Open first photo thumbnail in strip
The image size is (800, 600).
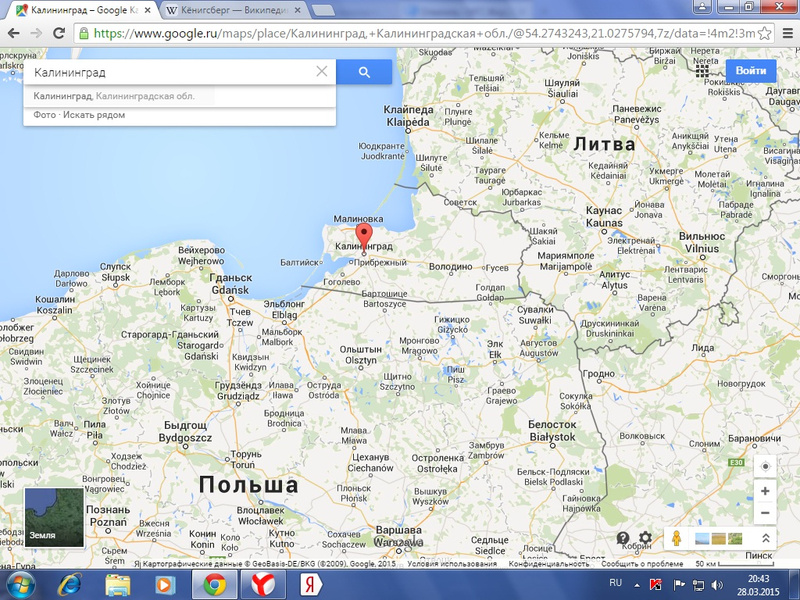[x=702, y=538]
